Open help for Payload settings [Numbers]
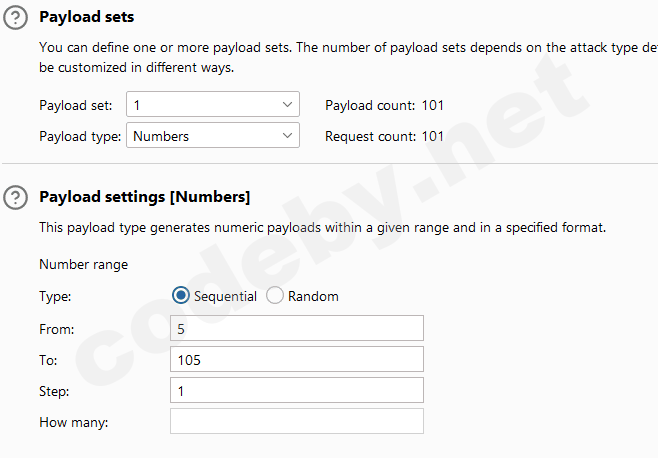This screenshot has height=458, width=658. (16, 198)
